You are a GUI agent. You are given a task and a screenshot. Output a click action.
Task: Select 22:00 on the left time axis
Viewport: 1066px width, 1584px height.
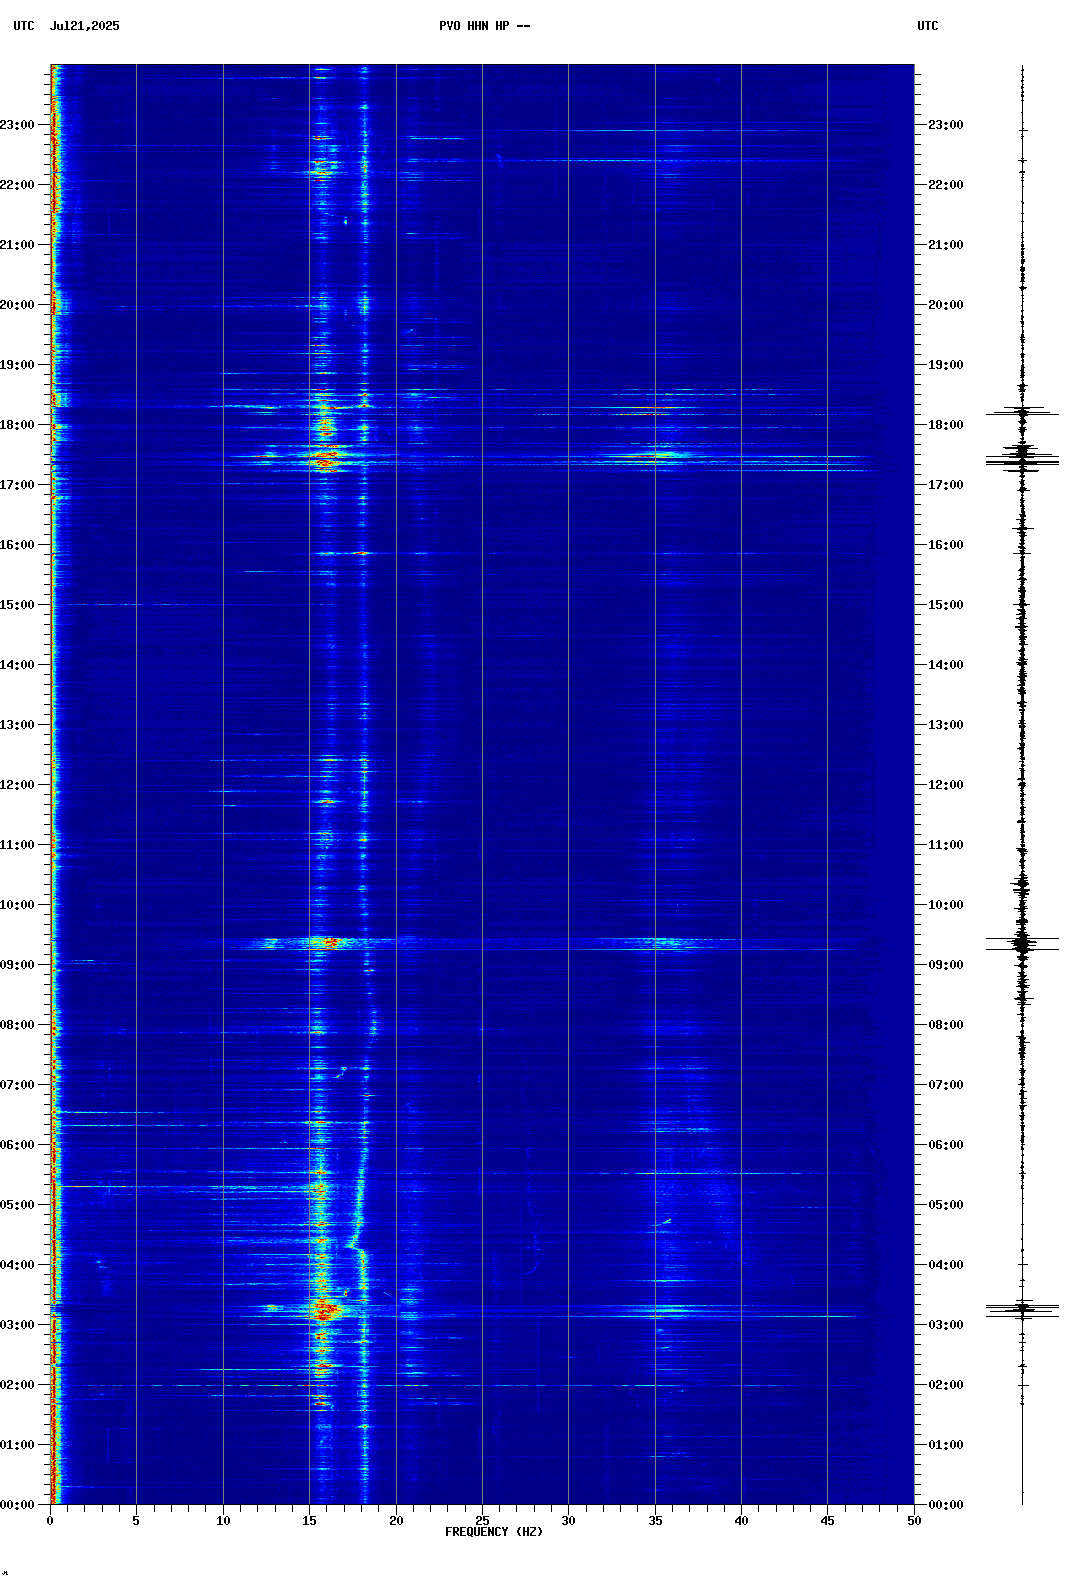click(x=17, y=185)
